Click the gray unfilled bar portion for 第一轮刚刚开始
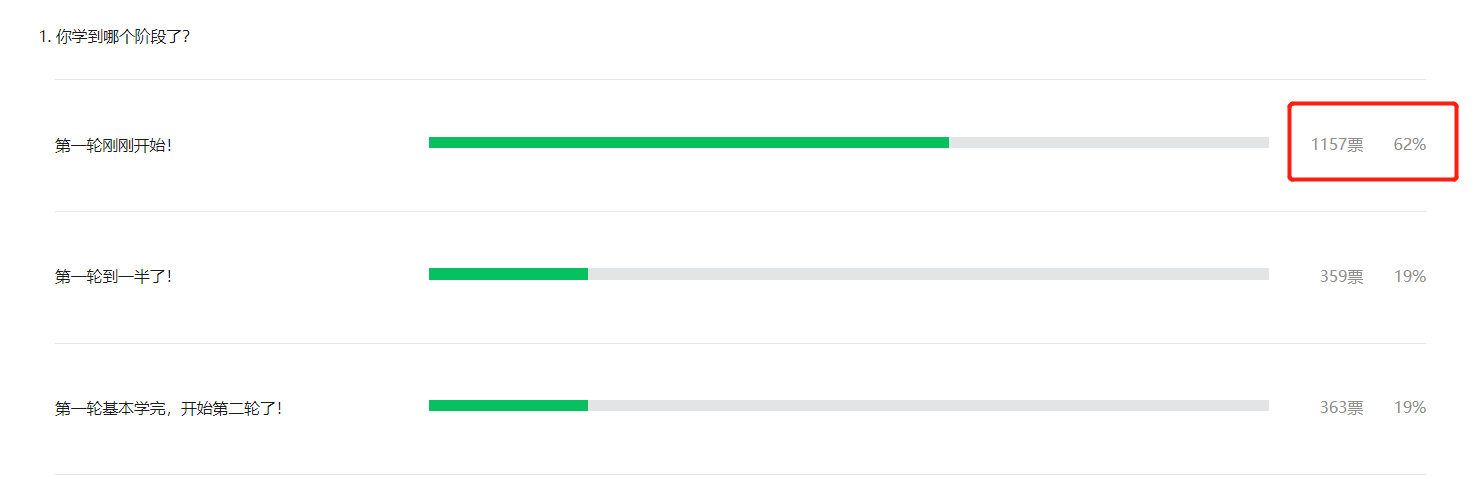Viewport: 1482px width, 479px height. (x=1109, y=143)
